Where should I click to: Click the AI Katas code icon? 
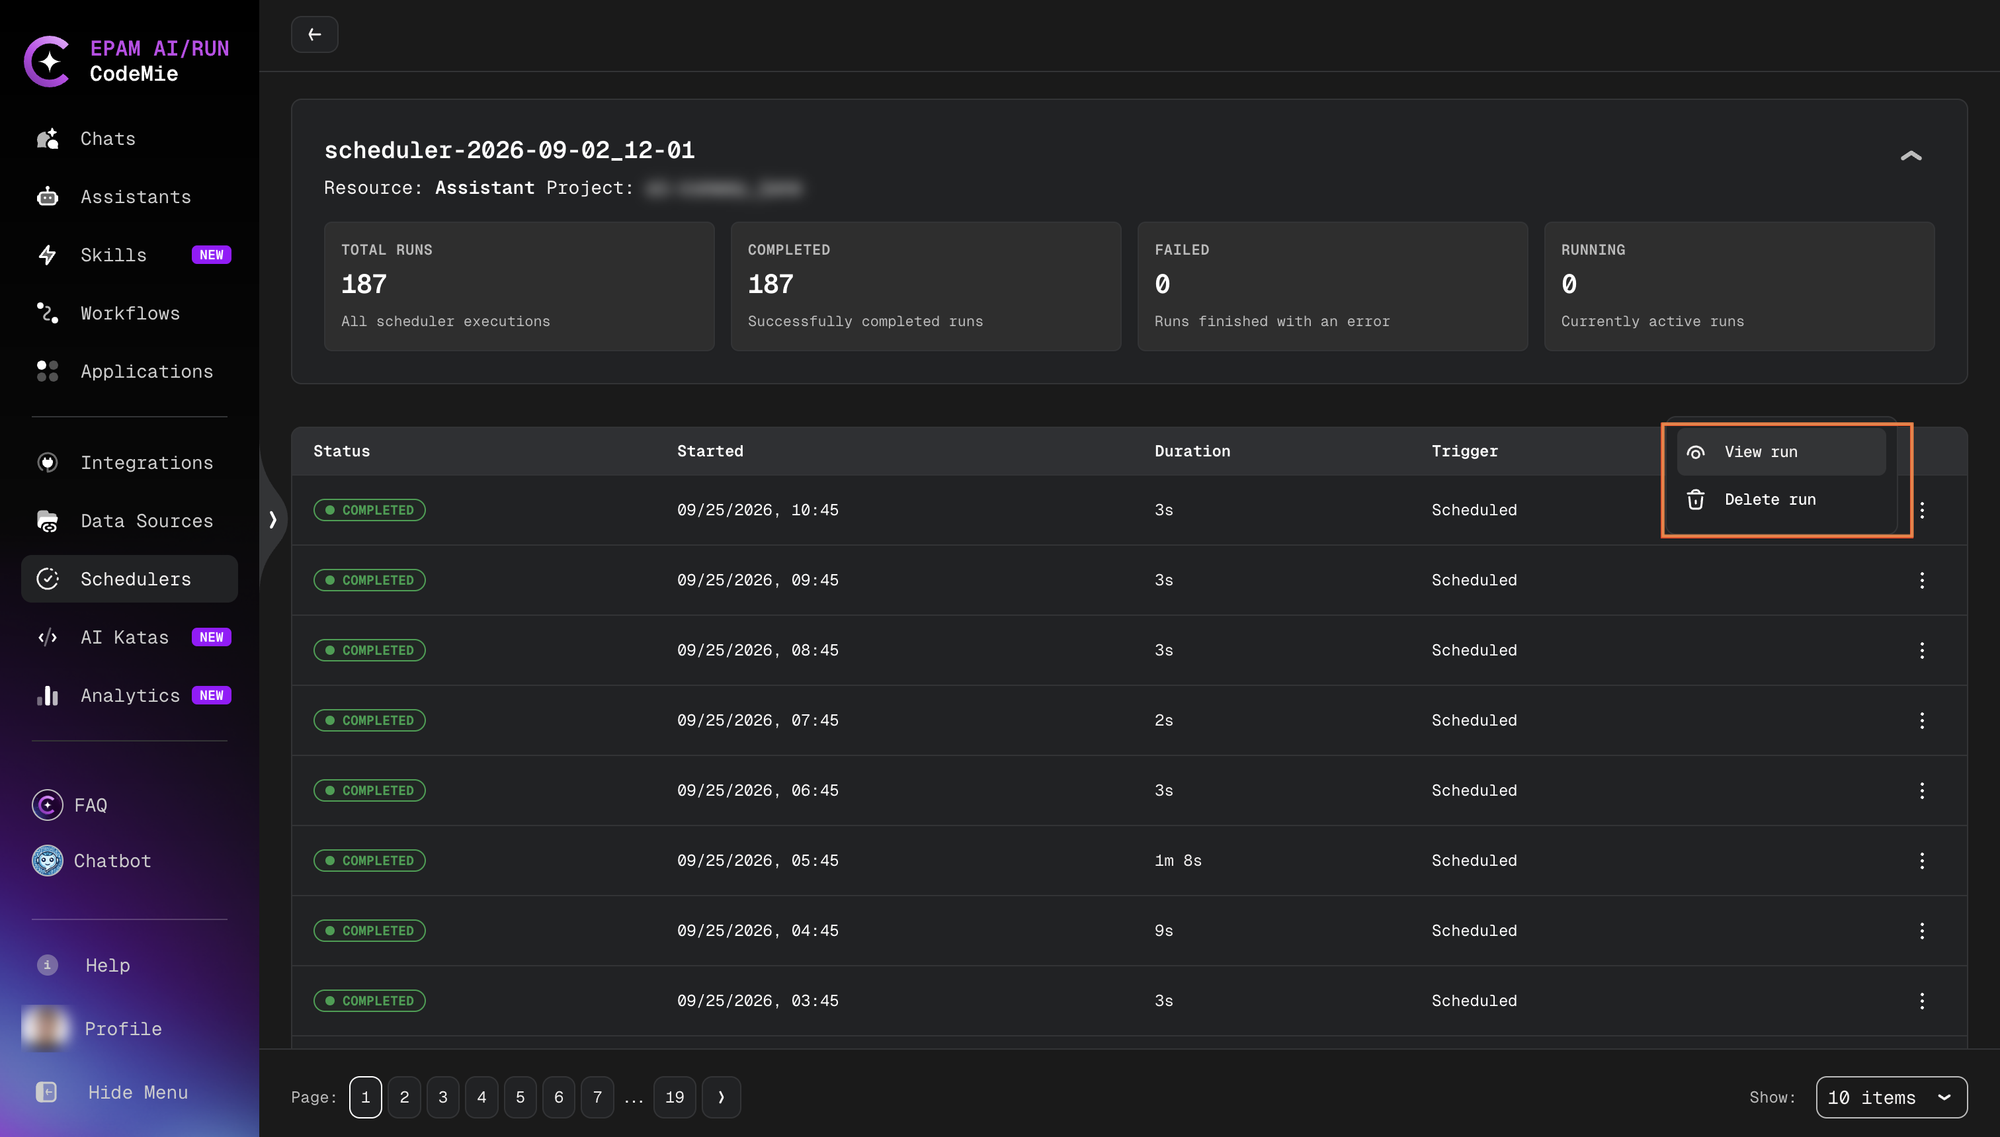(x=47, y=637)
